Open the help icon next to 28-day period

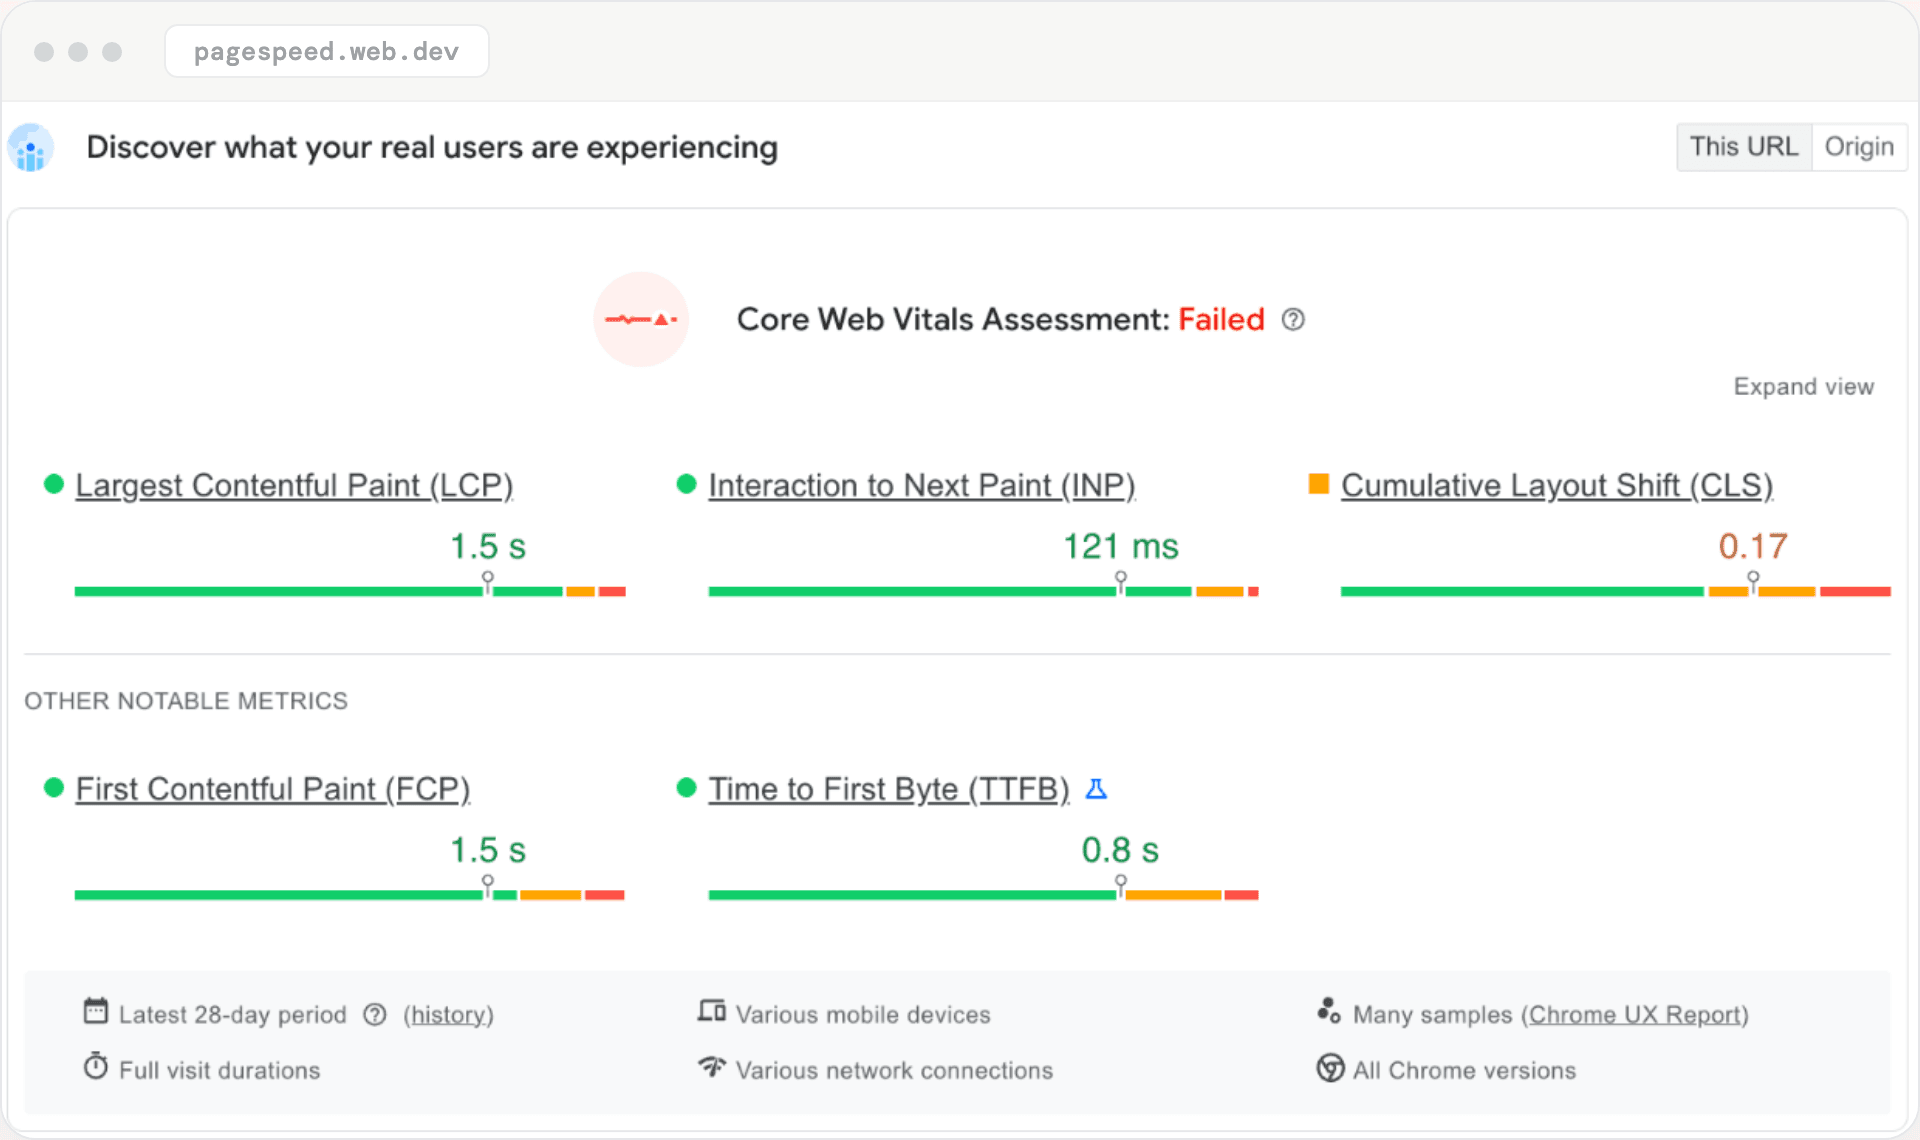(x=375, y=1015)
